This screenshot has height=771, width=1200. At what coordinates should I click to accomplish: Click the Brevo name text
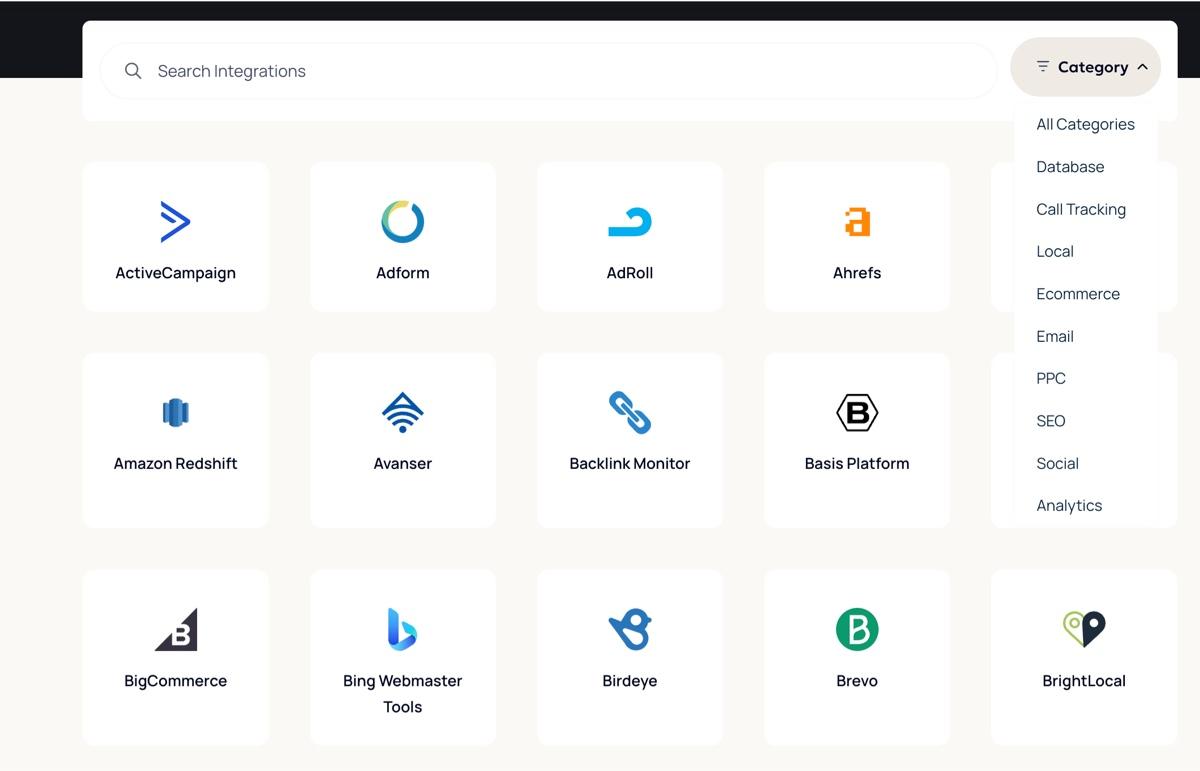(857, 681)
